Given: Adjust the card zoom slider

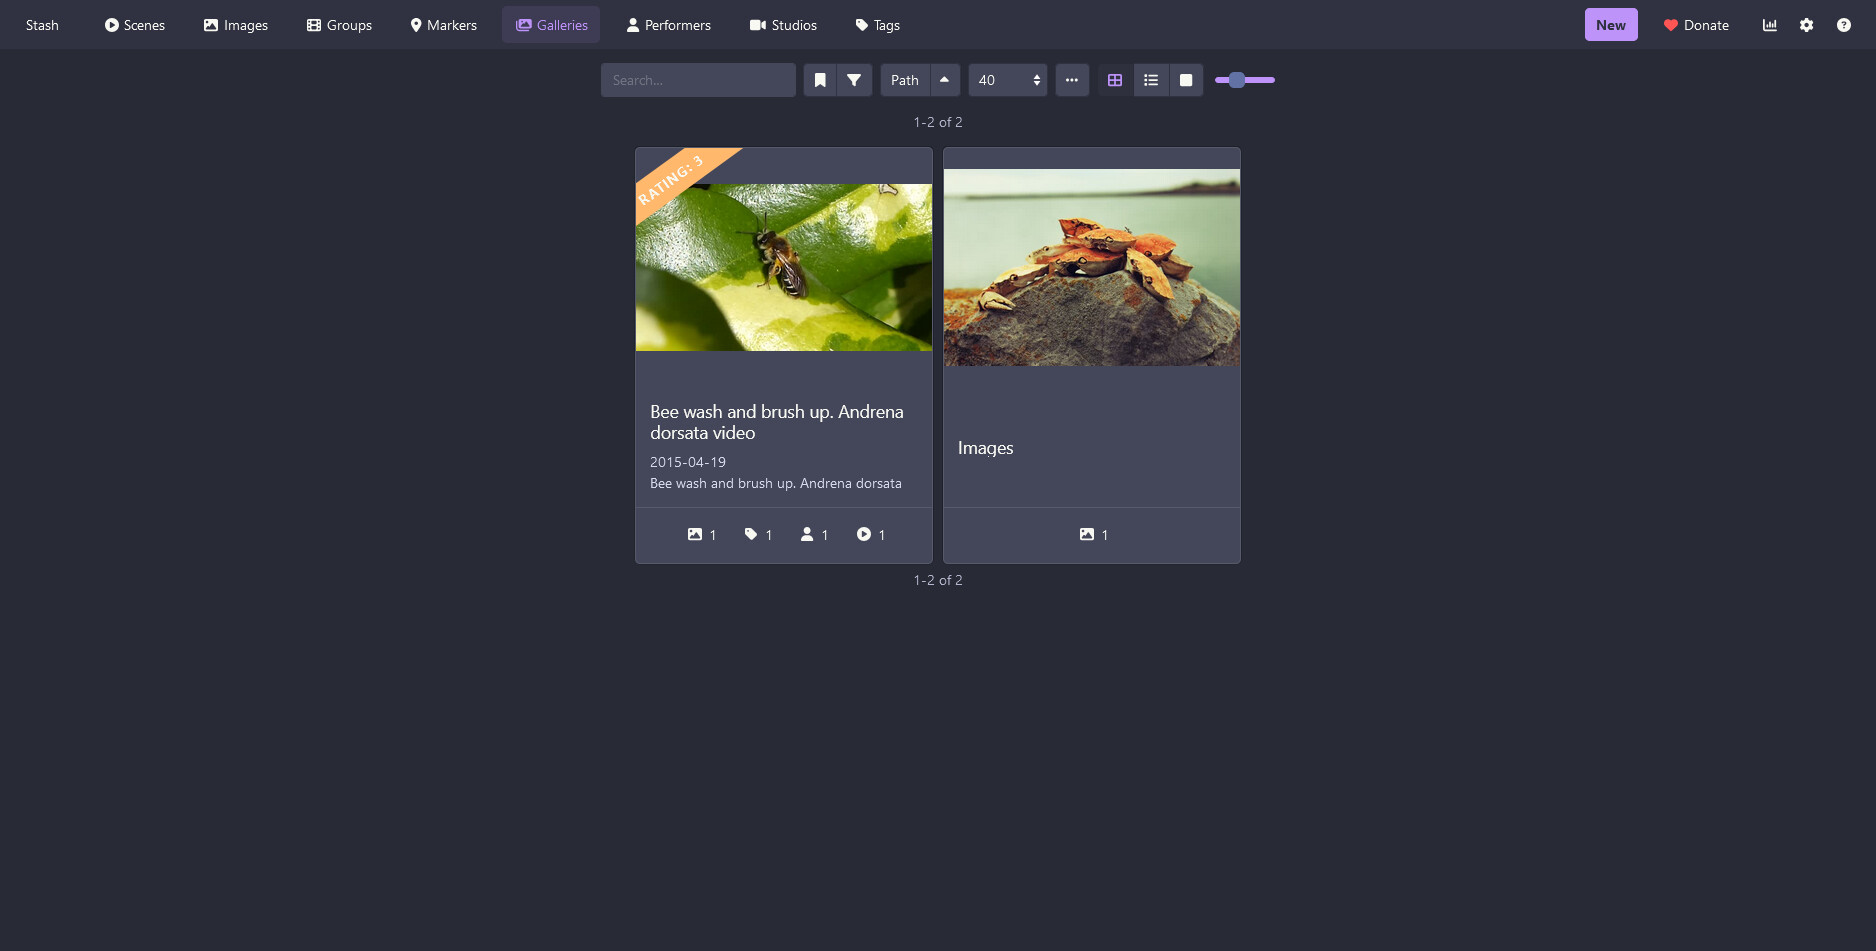Looking at the screenshot, I should (x=1244, y=80).
